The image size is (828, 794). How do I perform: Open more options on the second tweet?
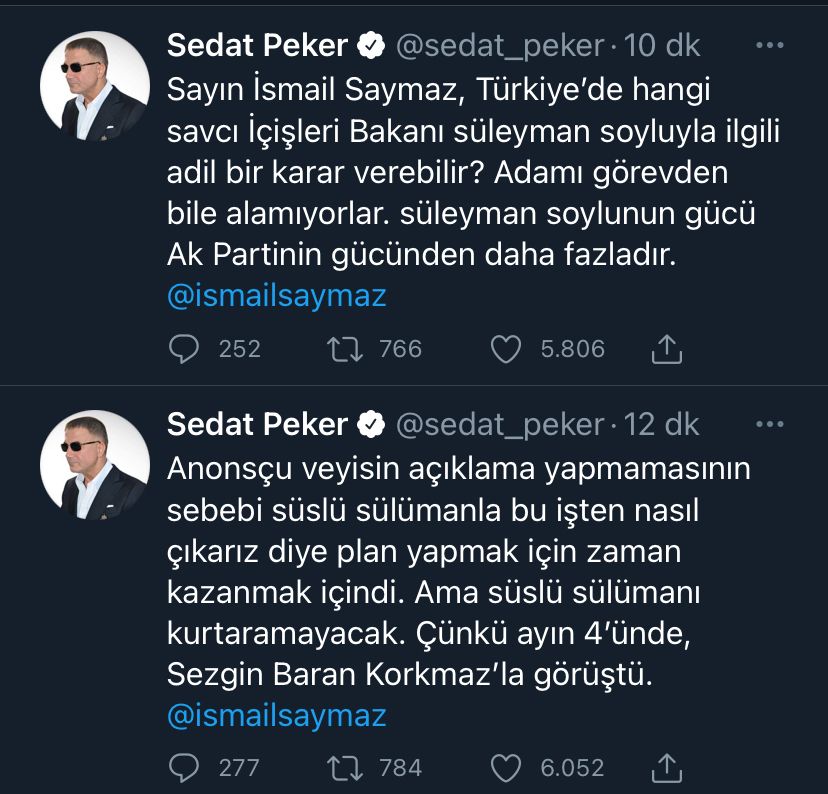tap(769, 424)
